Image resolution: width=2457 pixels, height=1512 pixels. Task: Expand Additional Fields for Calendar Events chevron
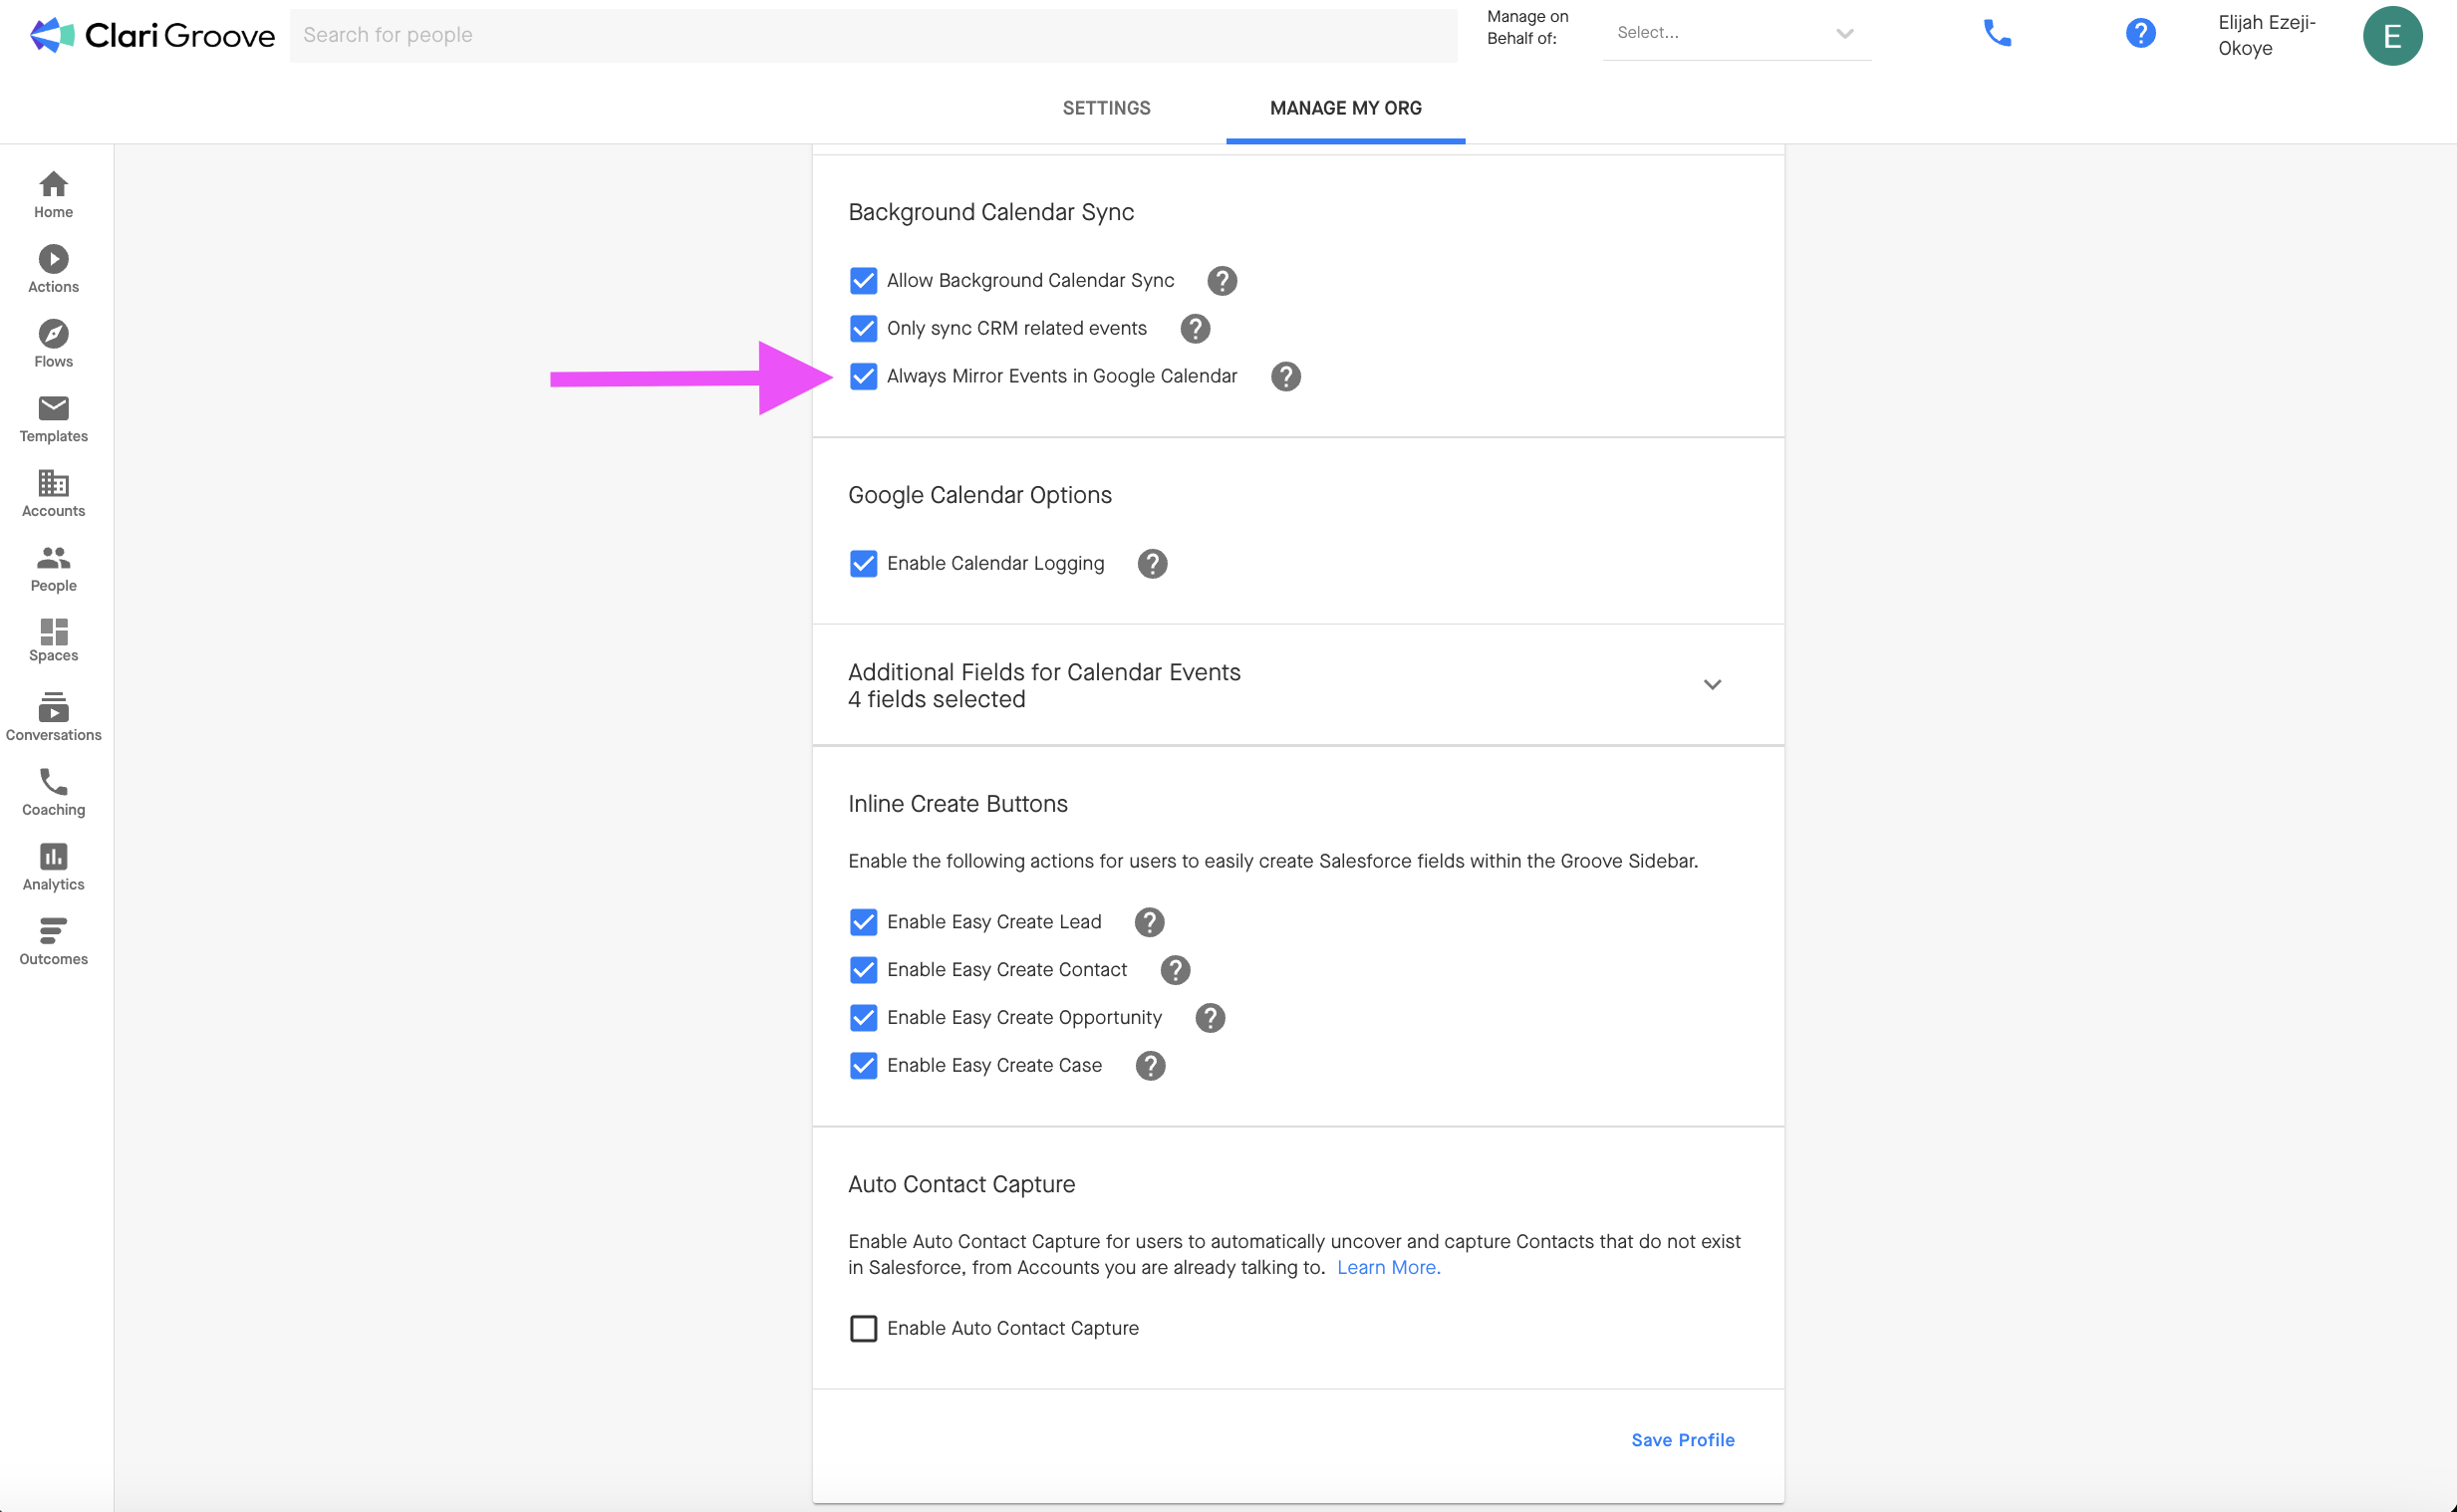point(1712,685)
